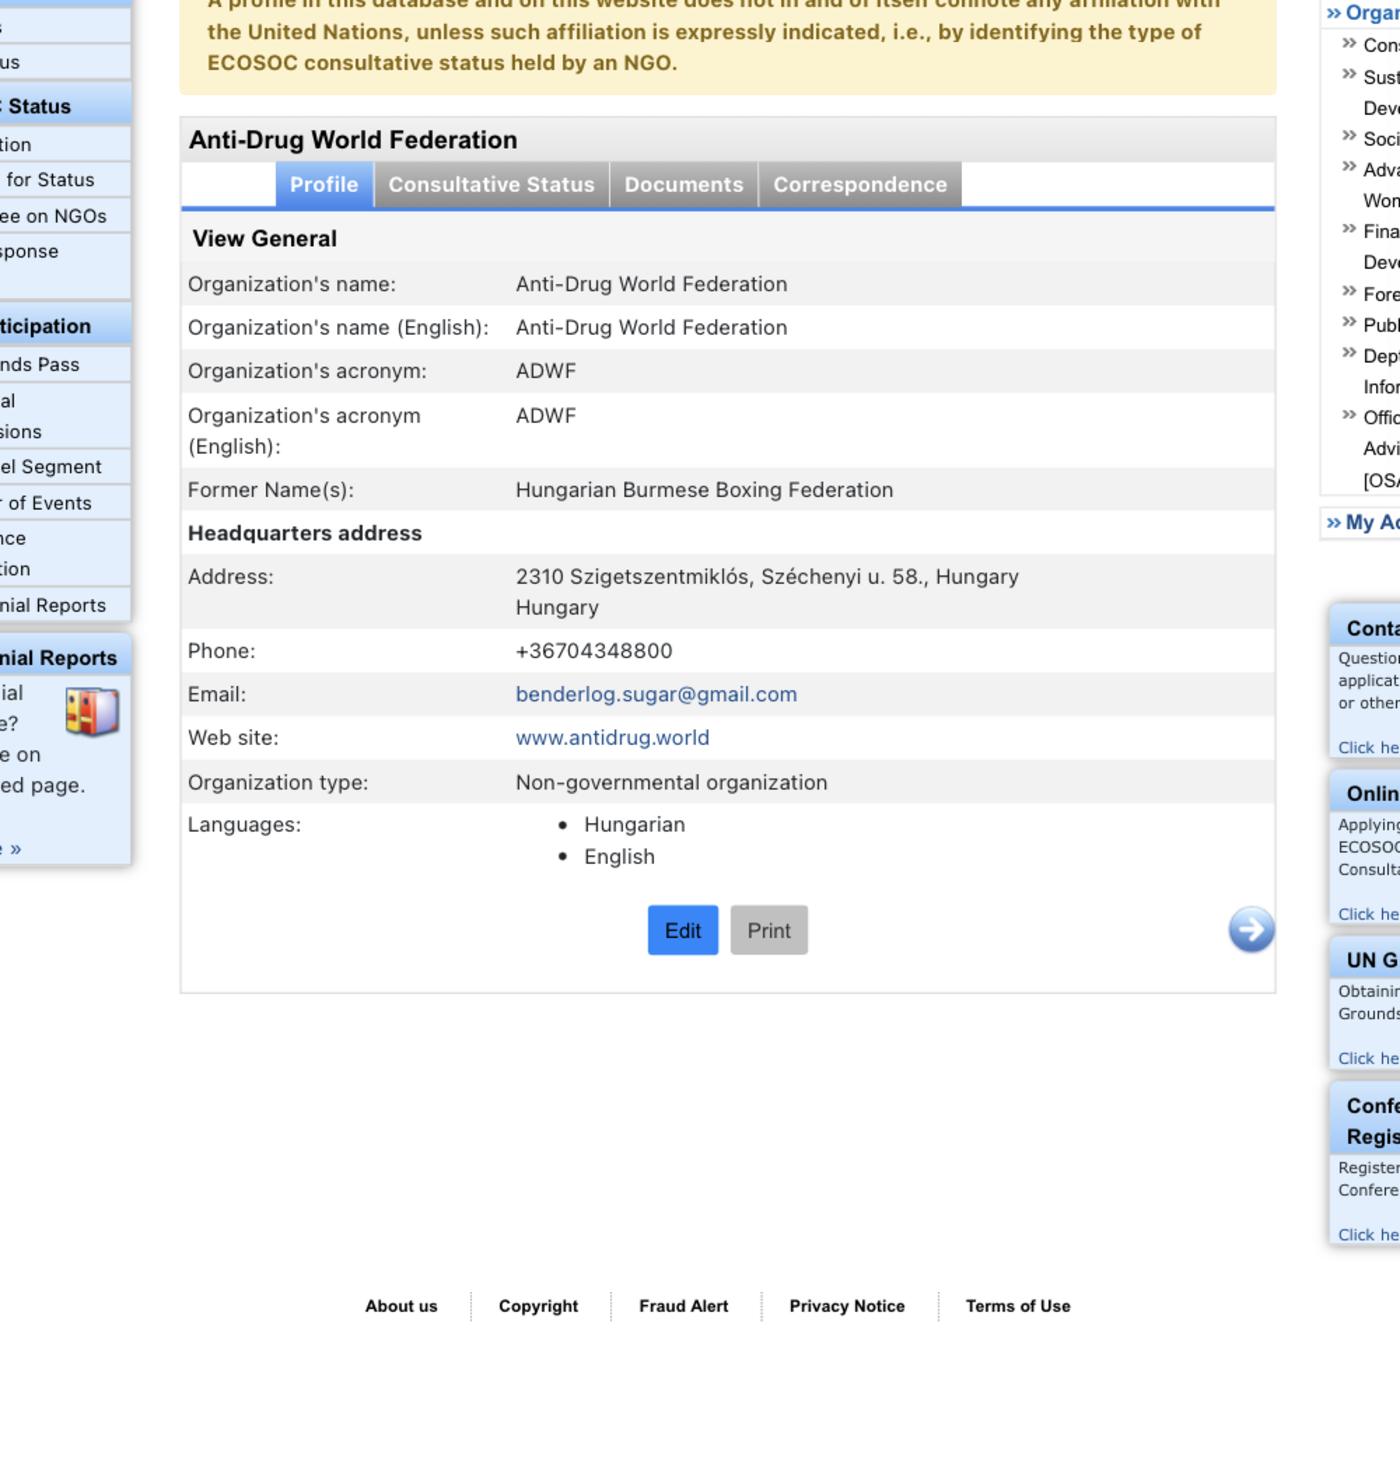Click the gray Print button
1400x1470 pixels.
point(769,930)
